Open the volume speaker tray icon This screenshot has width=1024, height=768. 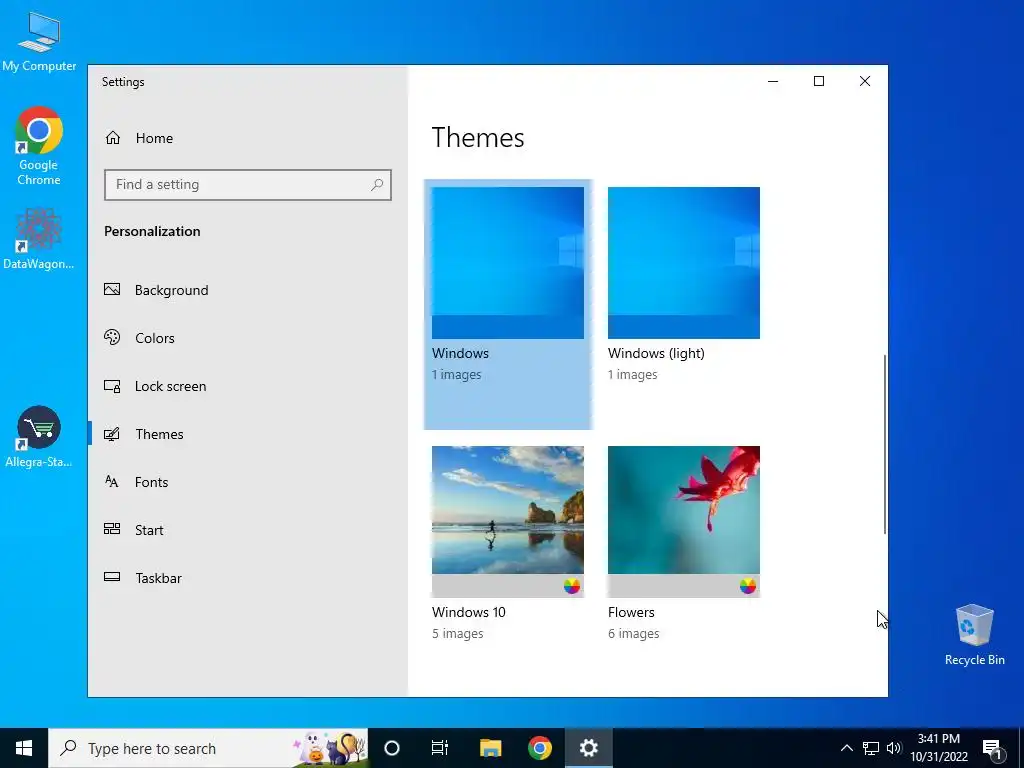(x=894, y=748)
